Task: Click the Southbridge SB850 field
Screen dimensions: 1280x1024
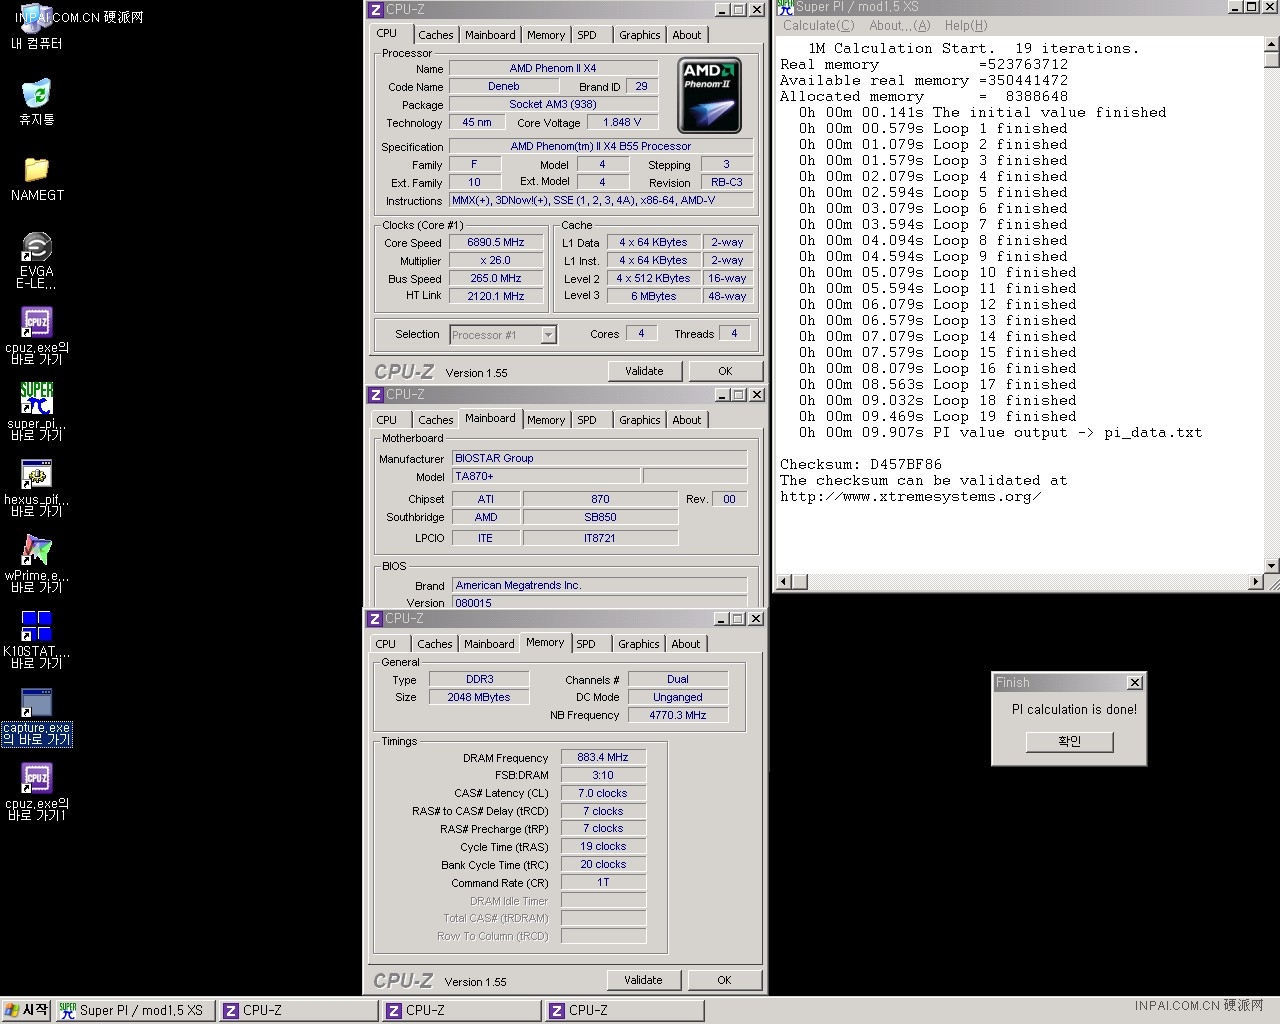Action: click(x=600, y=518)
